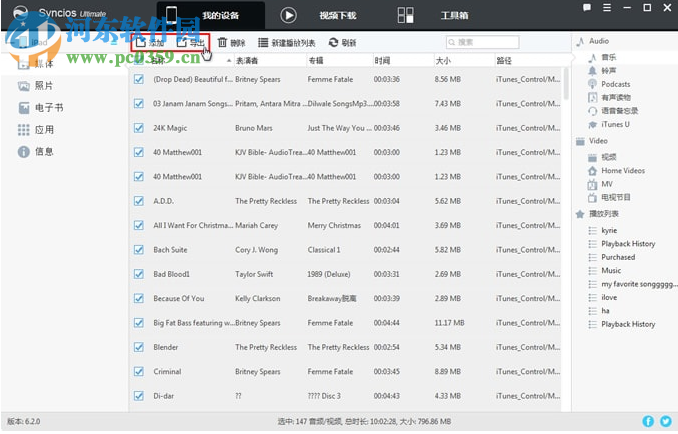678x434 pixels.
Task: Select the Mariah Carey artist cell
Action: pyautogui.click(x=256, y=225)
